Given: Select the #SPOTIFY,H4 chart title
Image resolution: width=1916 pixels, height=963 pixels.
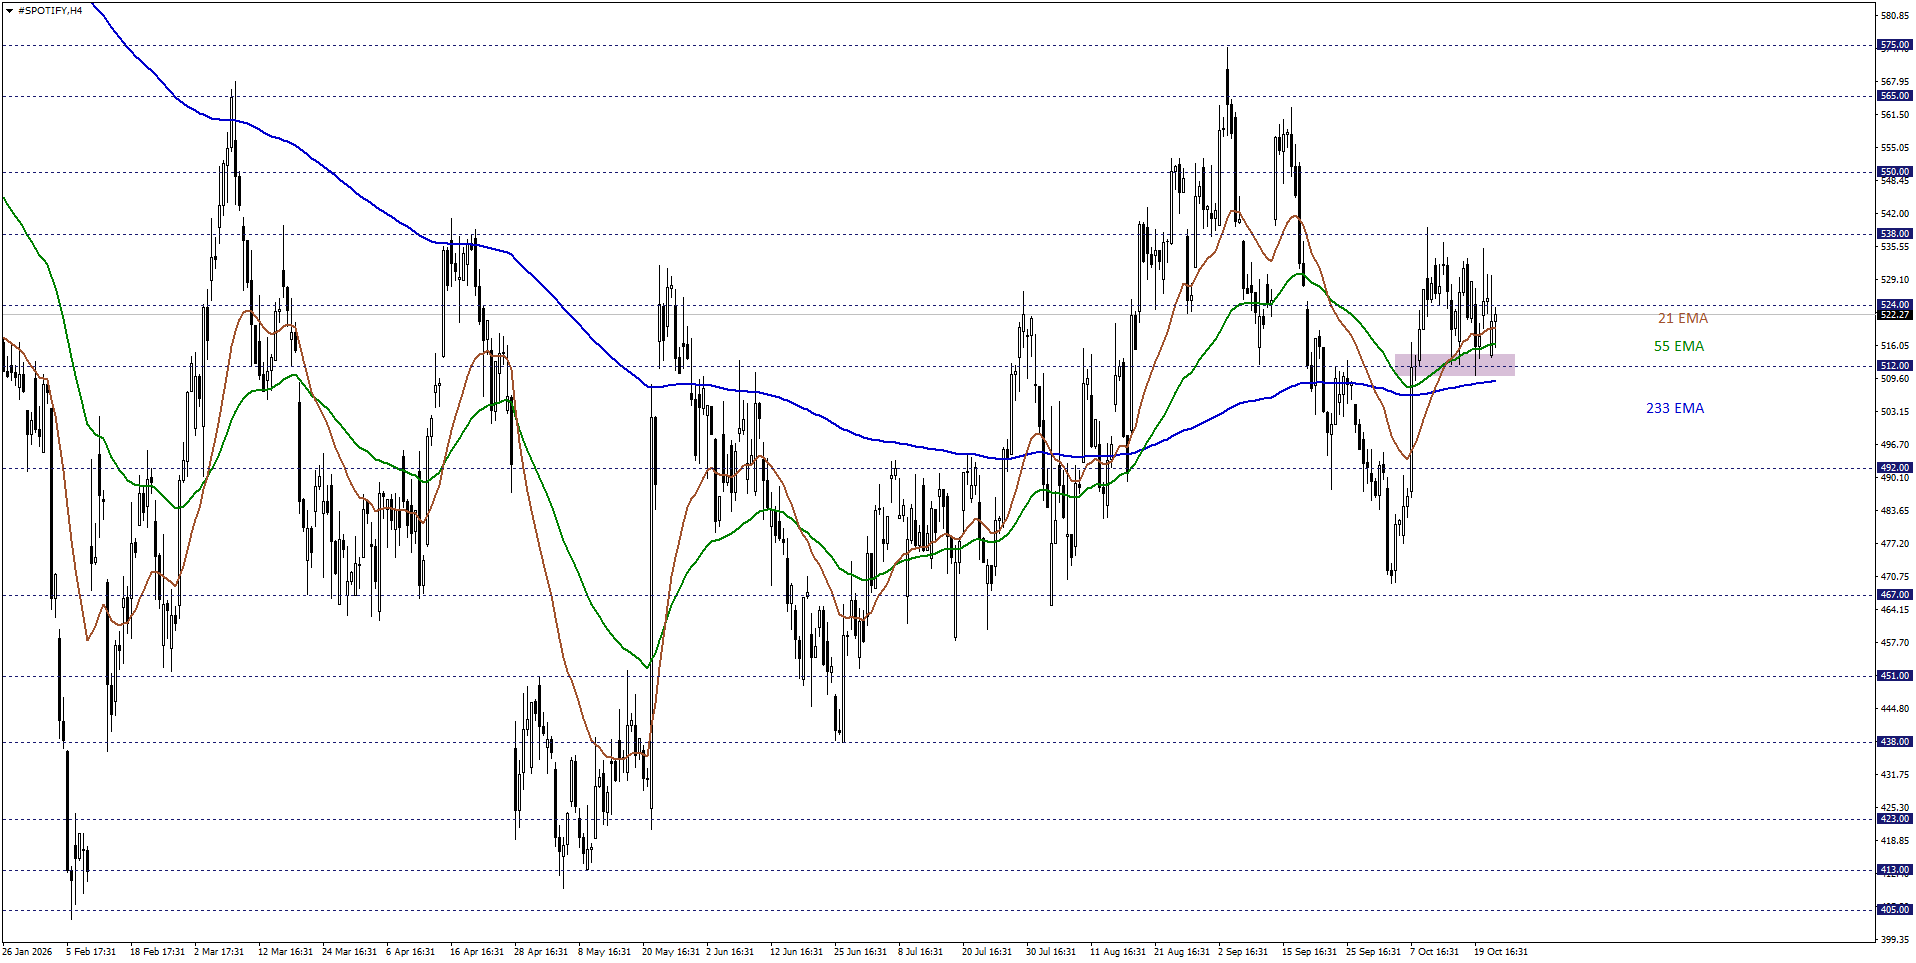Looking at the screenshot, I should pos(50,11).
